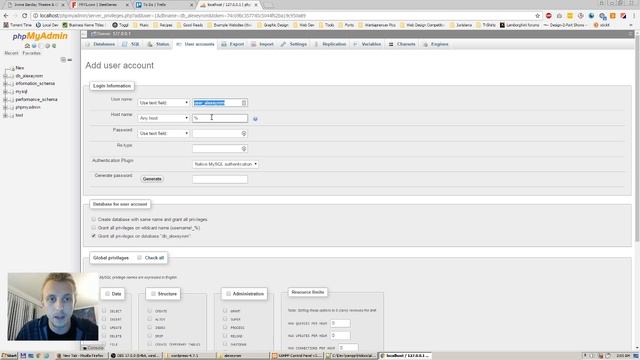Expand the db_alexeyrom database tree node
Image resolution: width=640 pixels, height=360 pixels.
(x=5, y=76)
